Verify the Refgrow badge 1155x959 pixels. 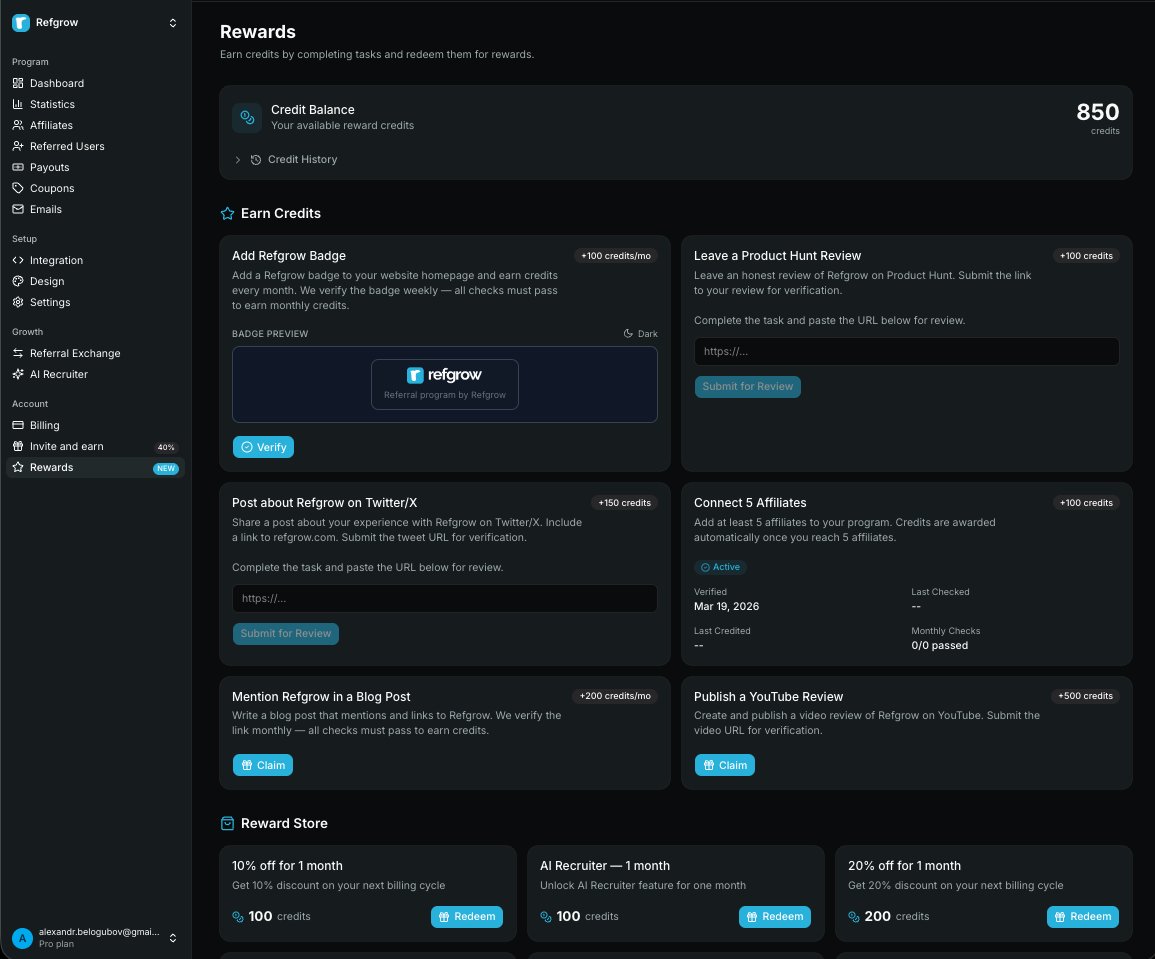(x=264, y=447)
